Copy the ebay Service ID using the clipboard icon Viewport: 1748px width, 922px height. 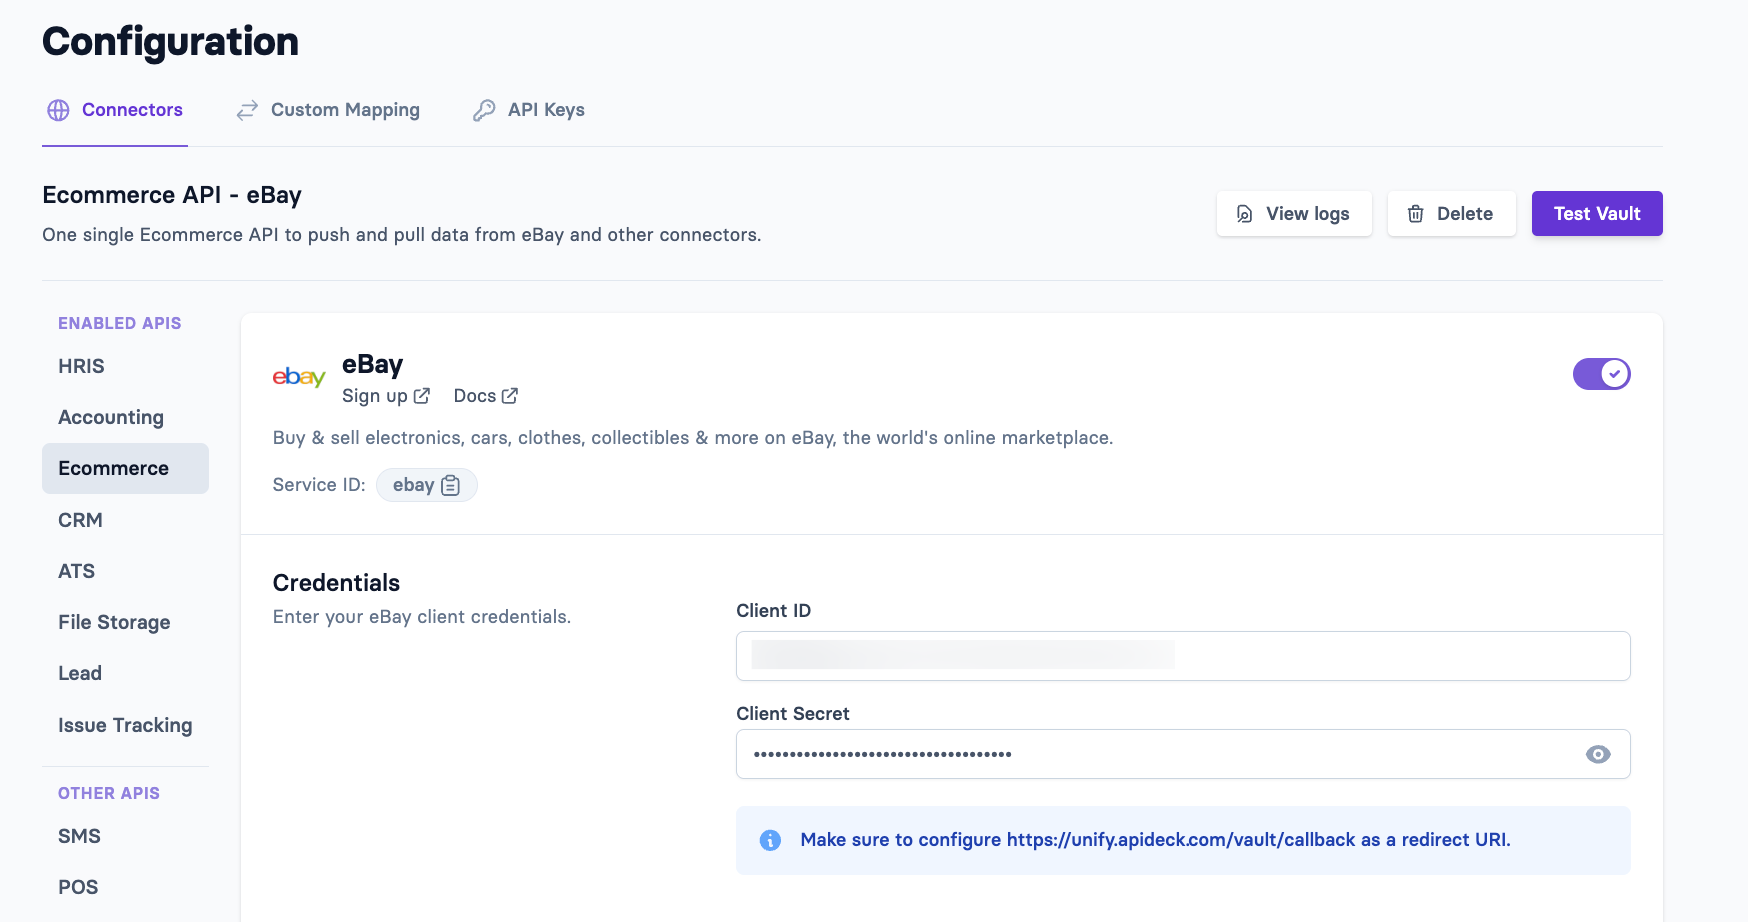(x=452, y=485)
